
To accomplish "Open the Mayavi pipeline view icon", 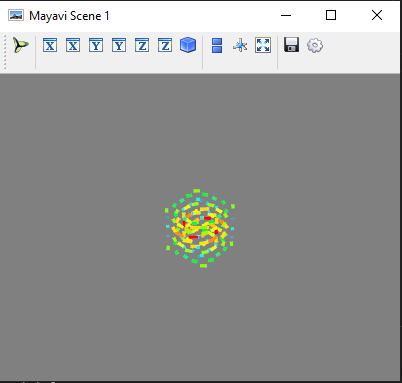I will (x=21, y=45).
